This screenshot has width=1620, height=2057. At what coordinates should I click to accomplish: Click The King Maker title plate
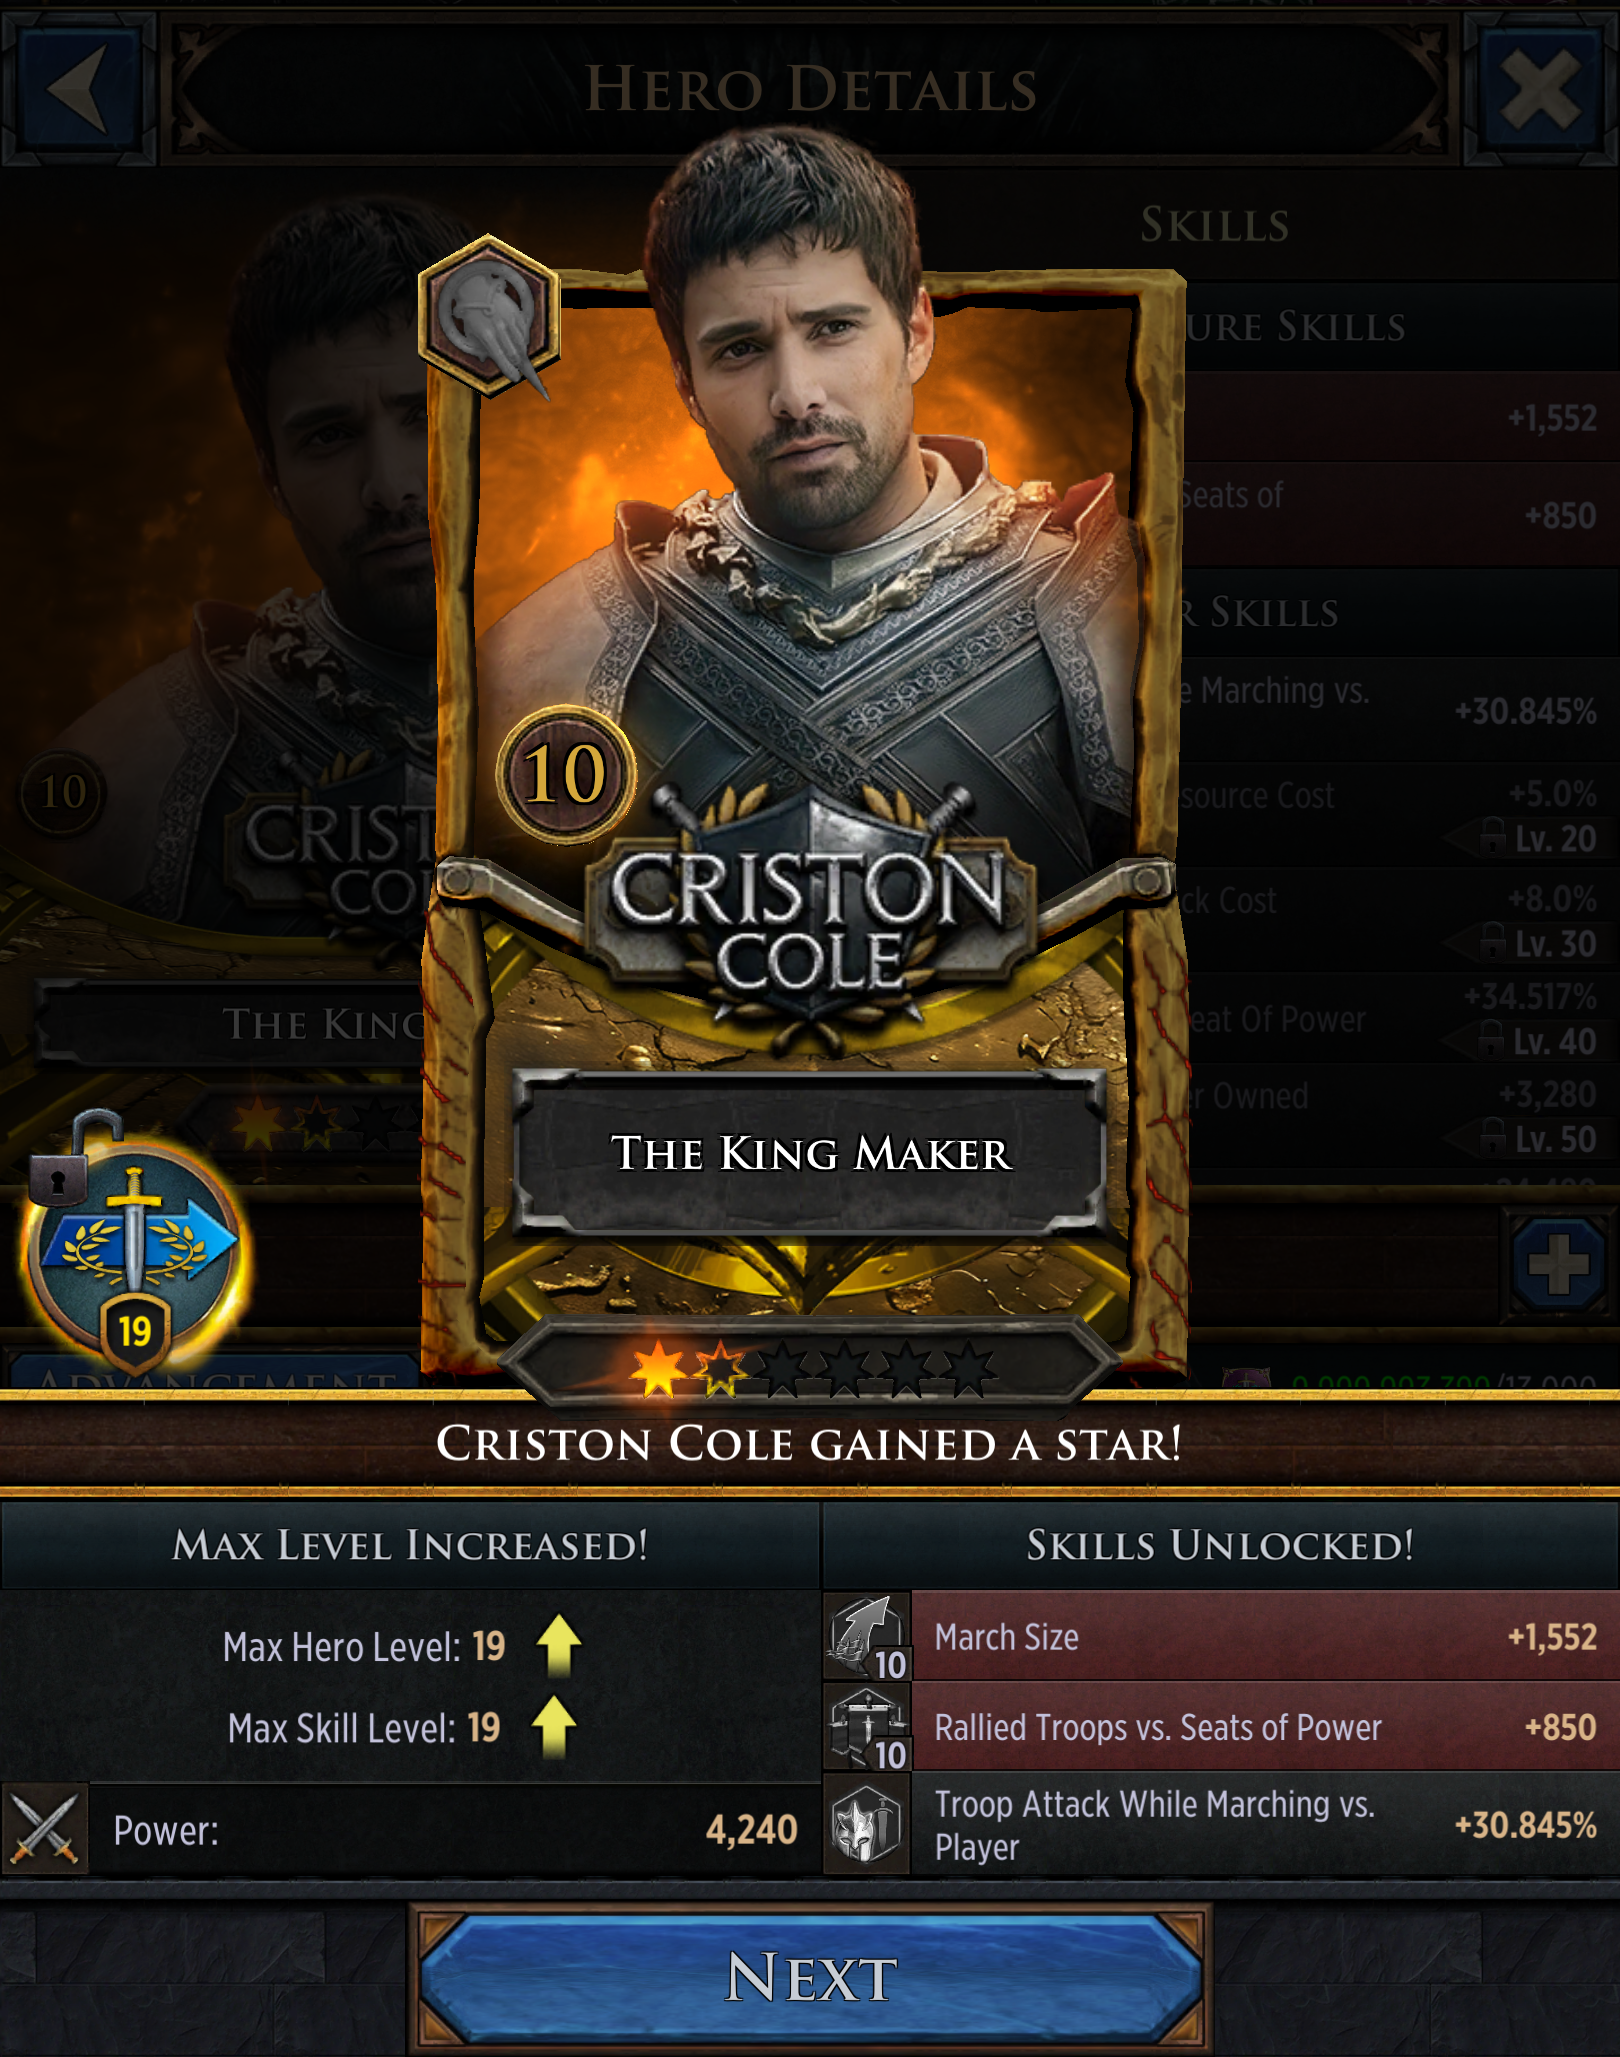810,1153
